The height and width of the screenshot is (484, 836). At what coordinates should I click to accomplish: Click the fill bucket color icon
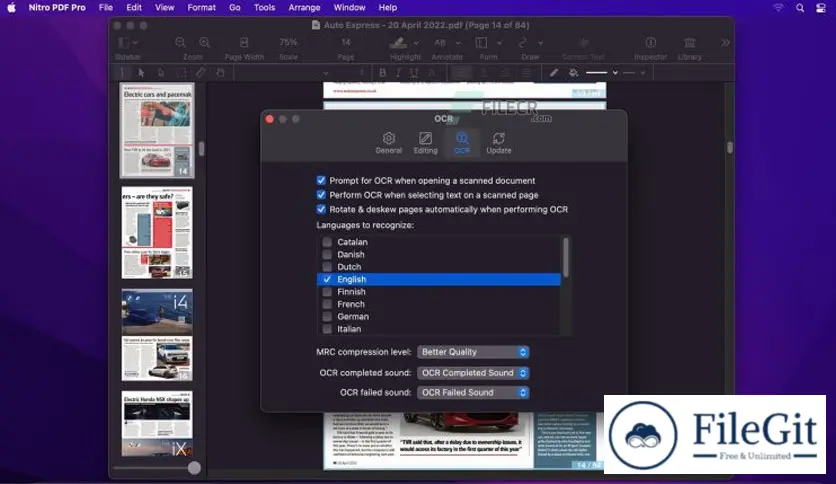[x=573, y=73]
